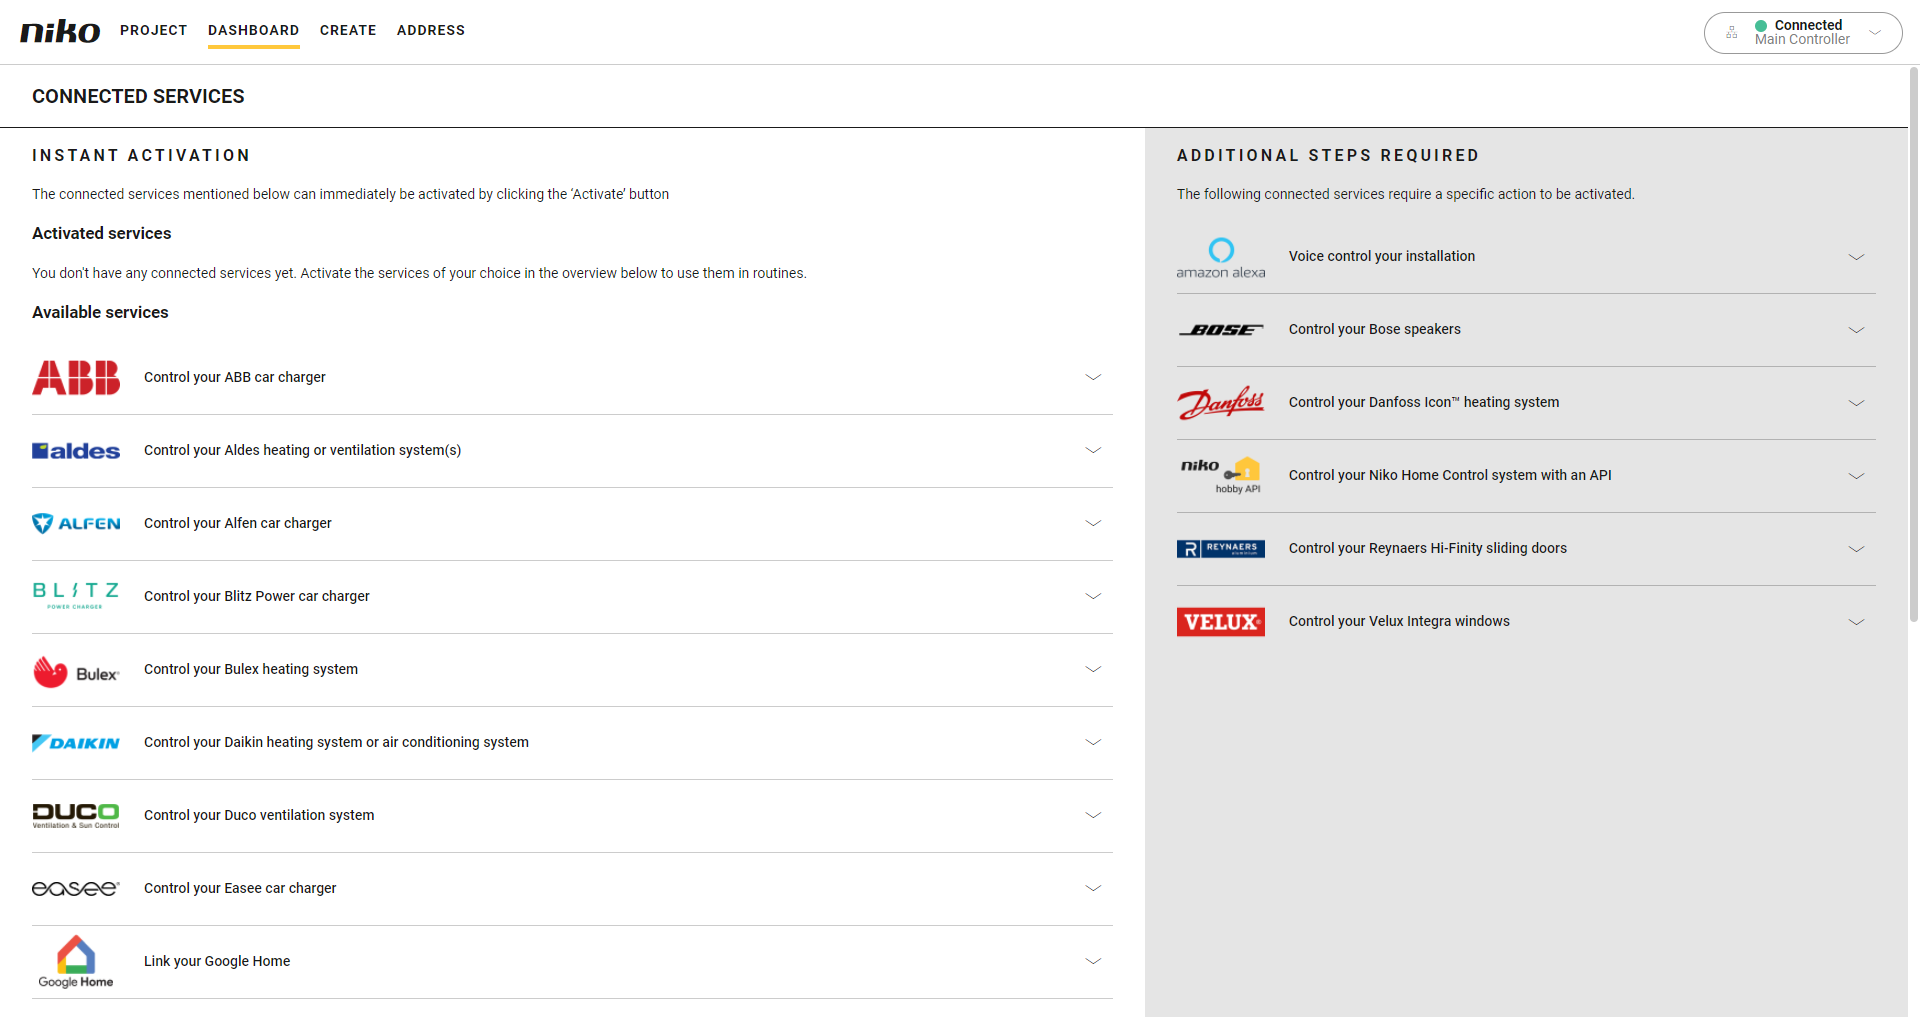1920x1017 pixels.
Task: Click the ABB brand logo
Action: 76,378
